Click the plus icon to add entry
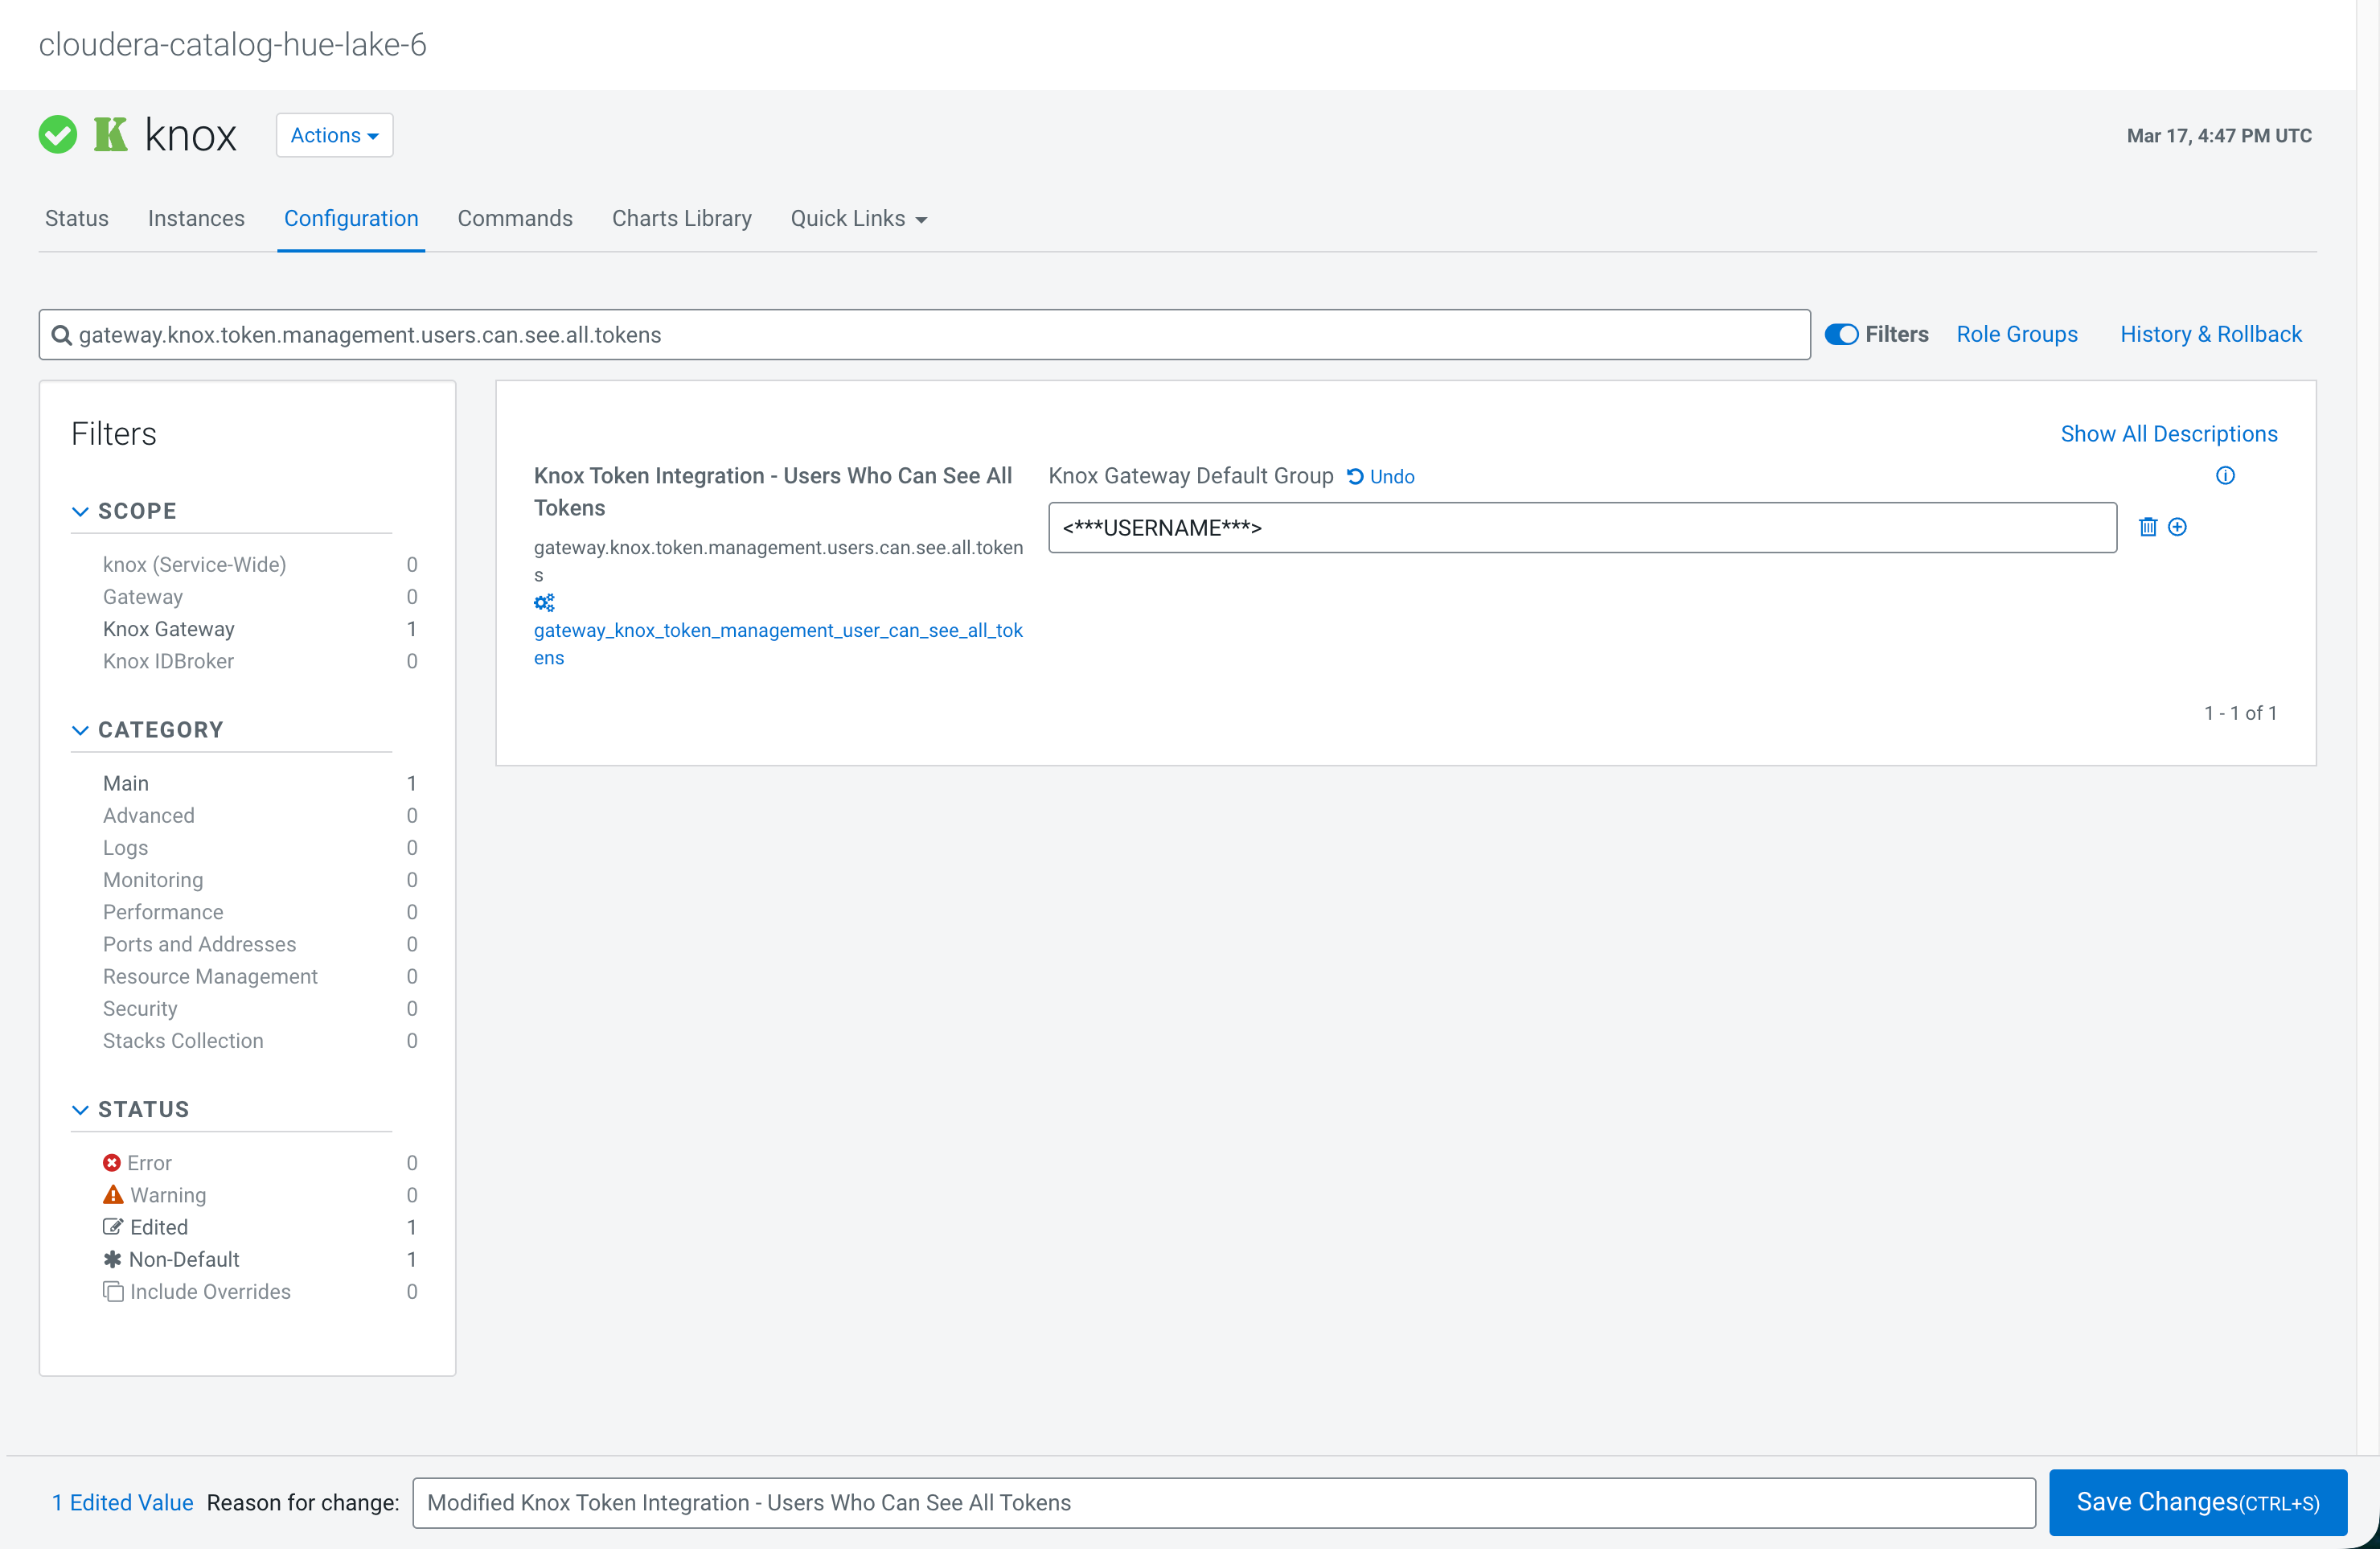Screen dimensions: 2380x1549 2177,527
